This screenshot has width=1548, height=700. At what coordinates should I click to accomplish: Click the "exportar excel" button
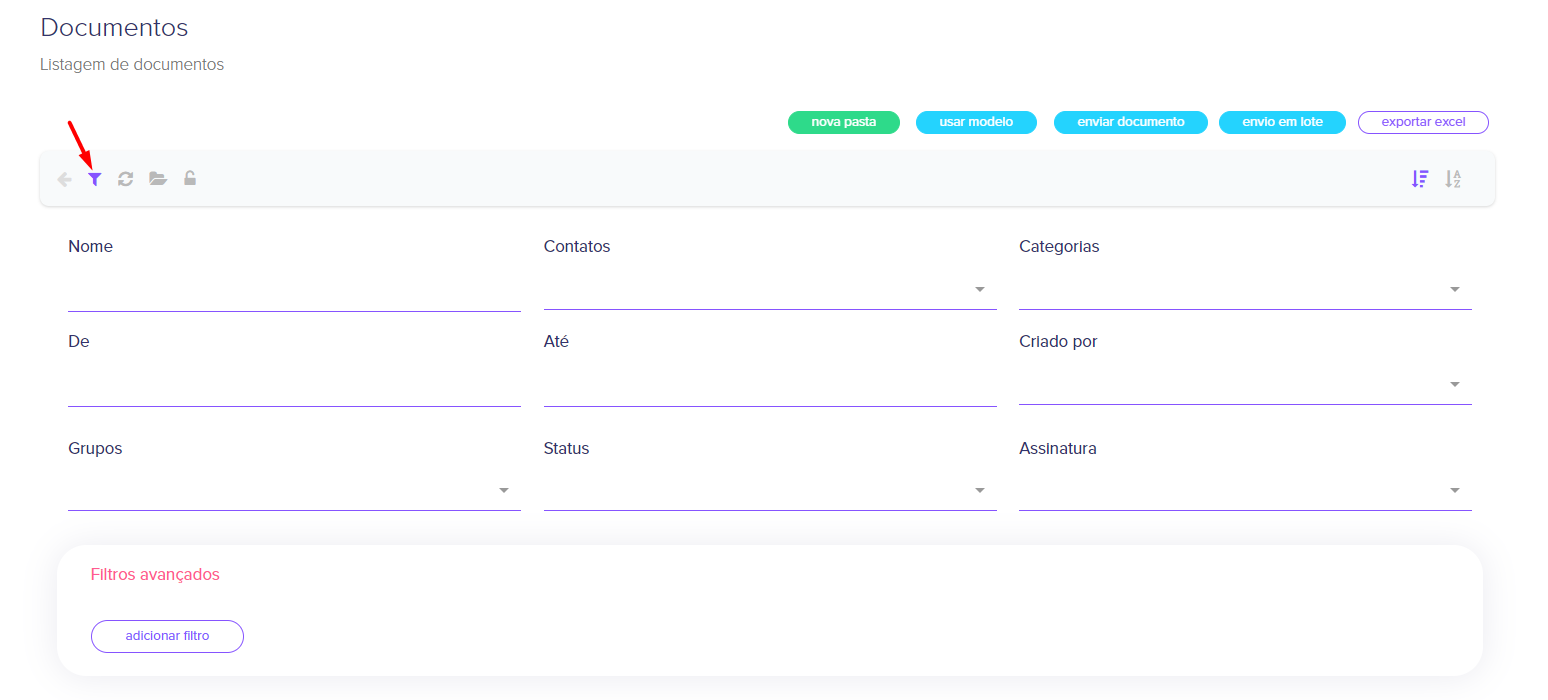[x=1423, y=122]
